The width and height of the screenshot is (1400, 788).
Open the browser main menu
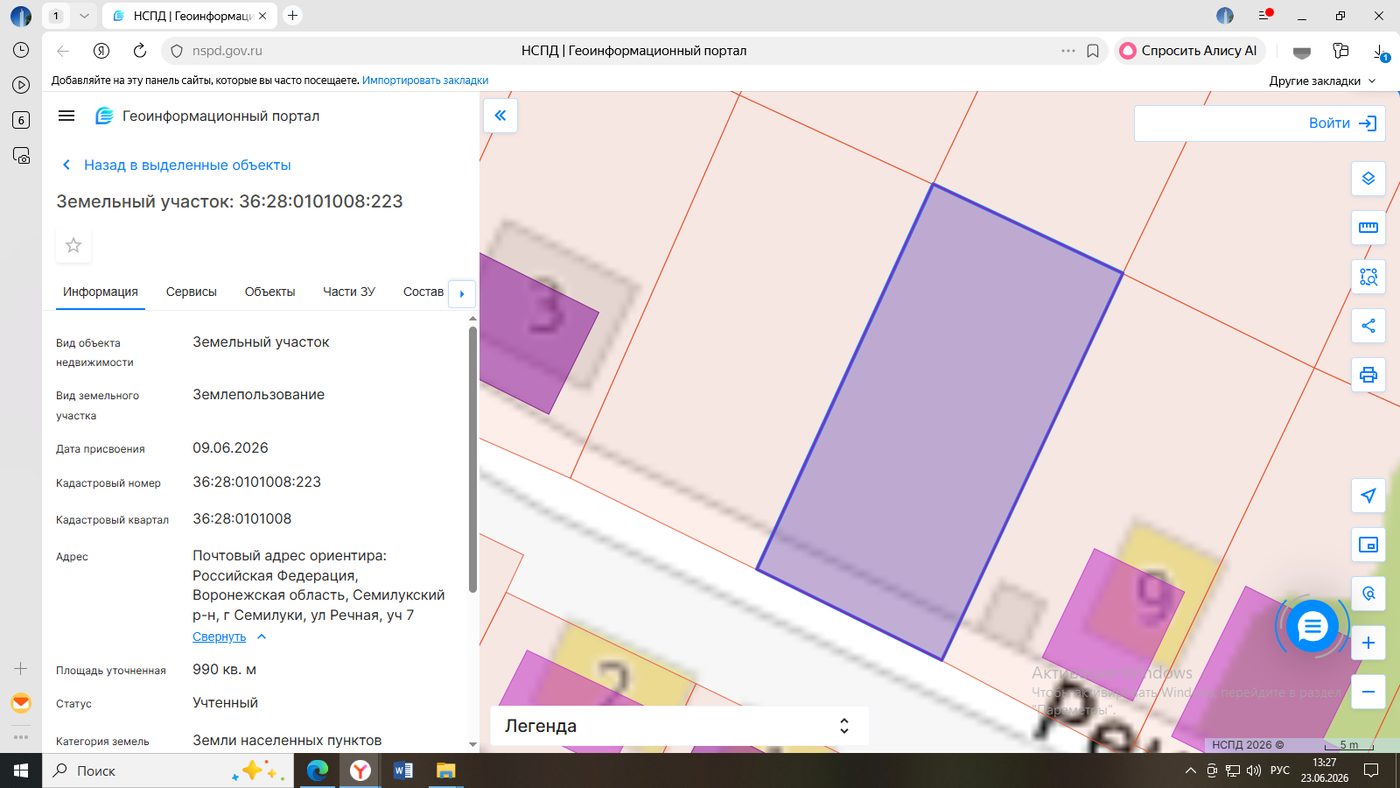(x=1265, y=16)
